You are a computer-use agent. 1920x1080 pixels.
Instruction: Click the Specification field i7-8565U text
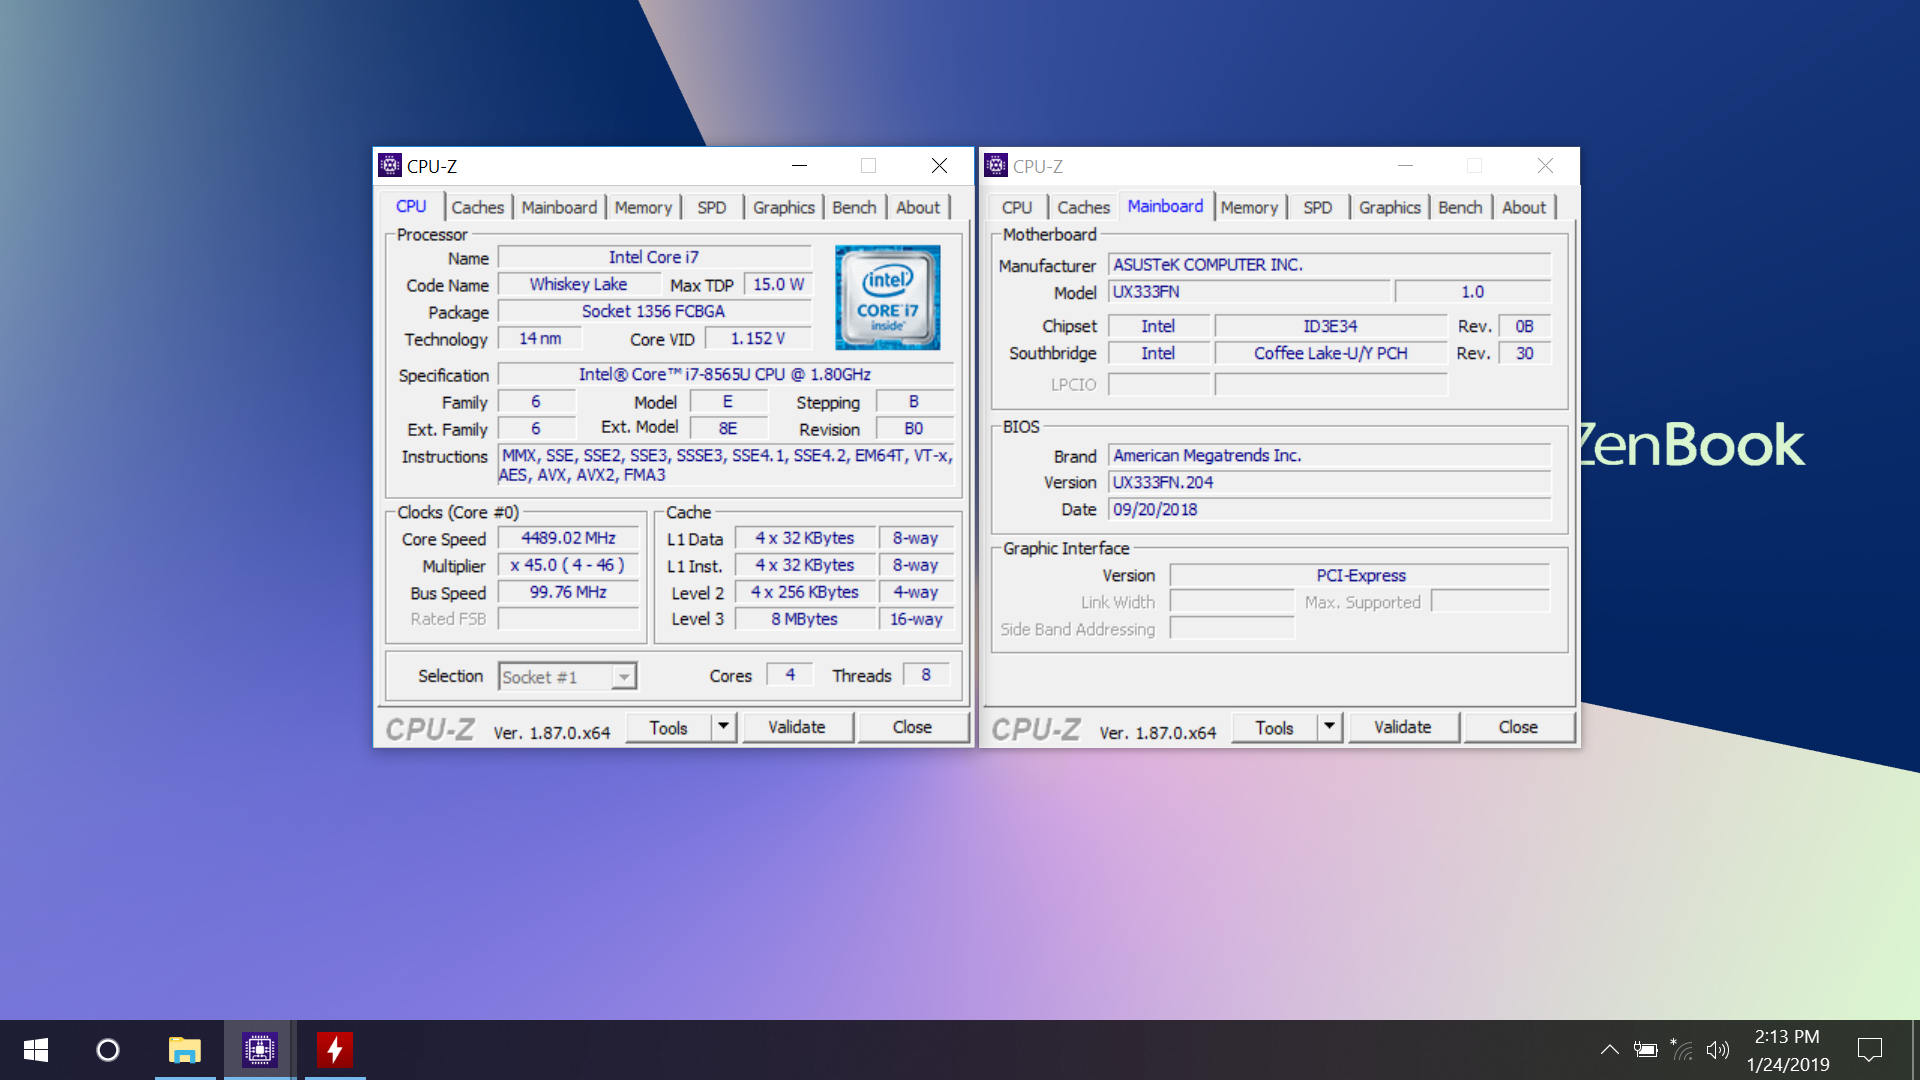[x=725, y=375]
